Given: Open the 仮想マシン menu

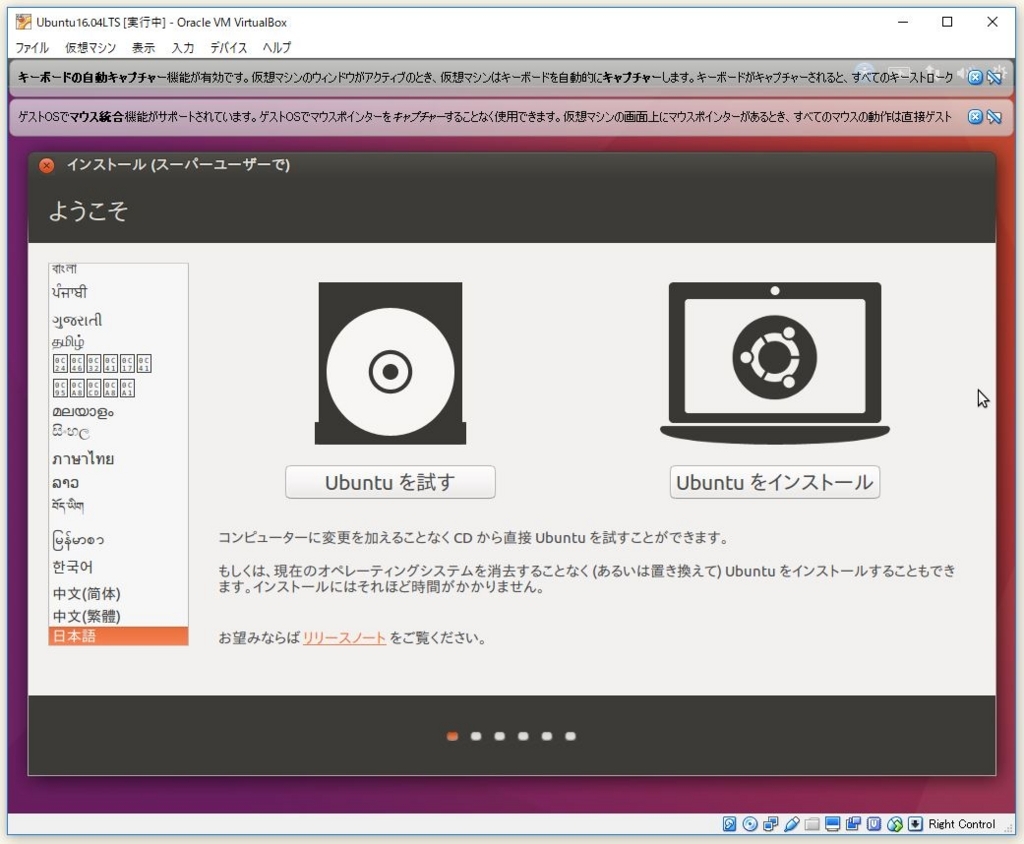Looking at the screenshot, I should [x=90, y=48].
